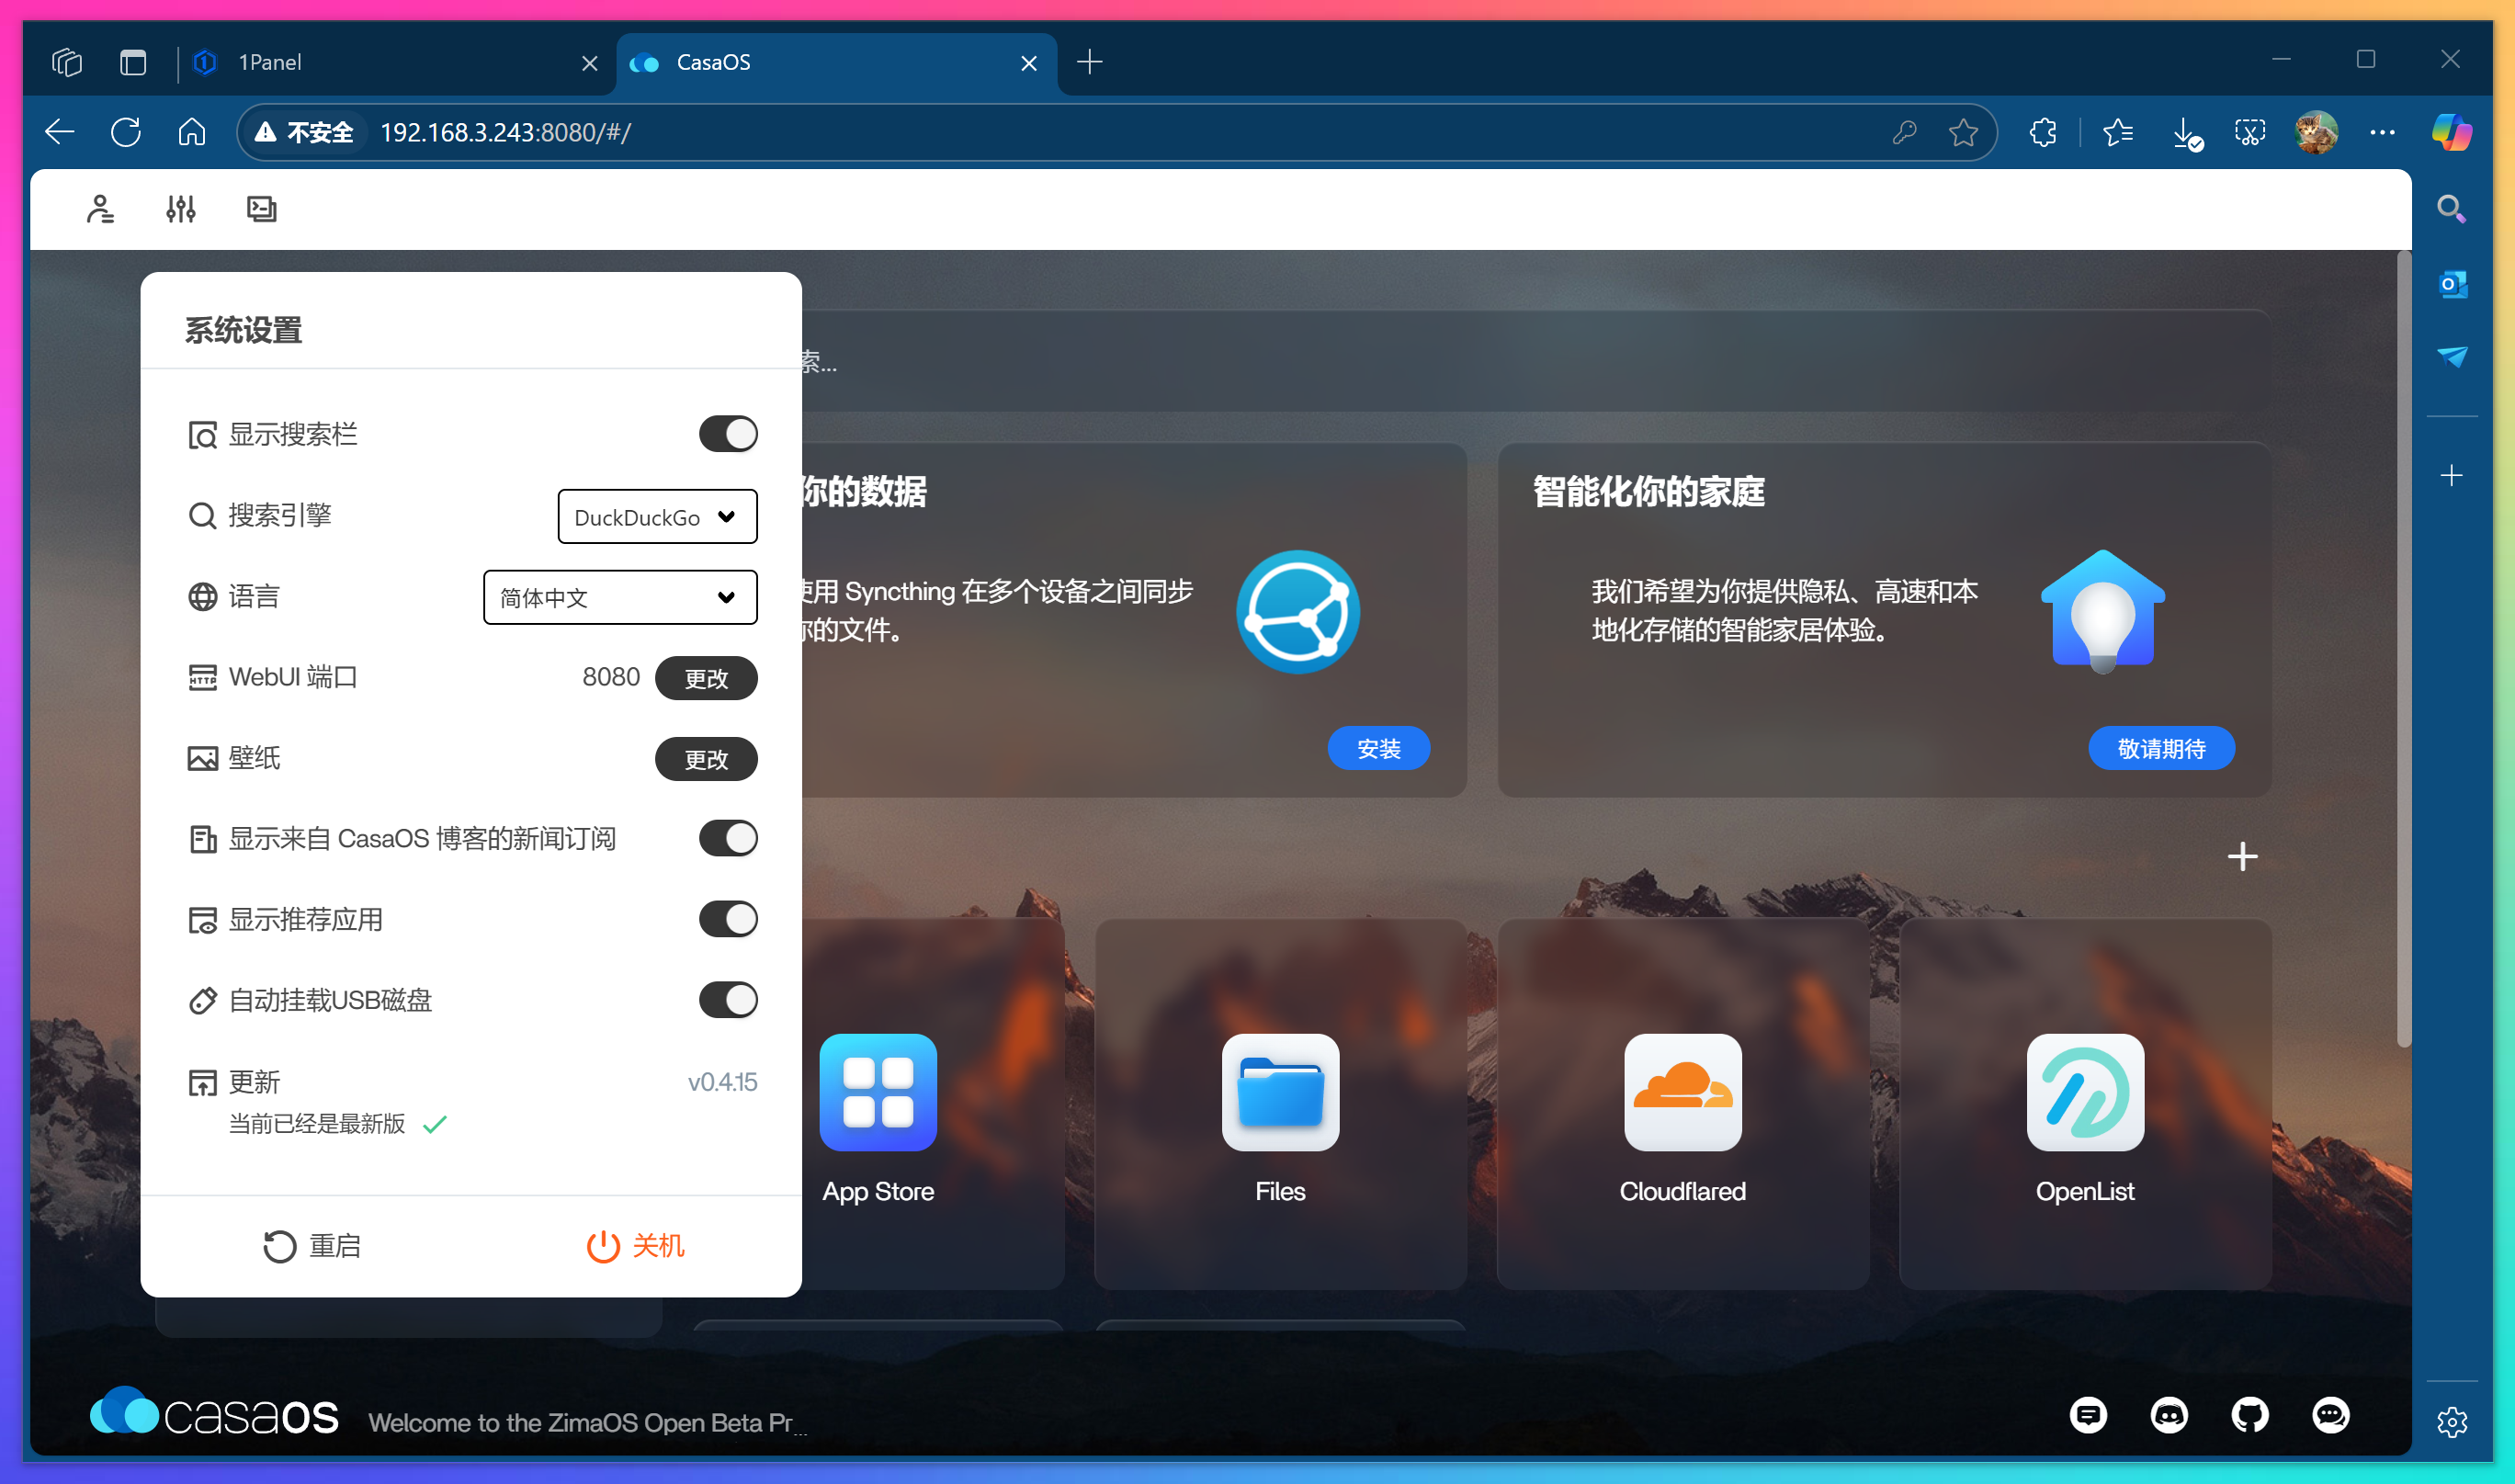Expand the 简体中文 language selector

click(620, 597)
